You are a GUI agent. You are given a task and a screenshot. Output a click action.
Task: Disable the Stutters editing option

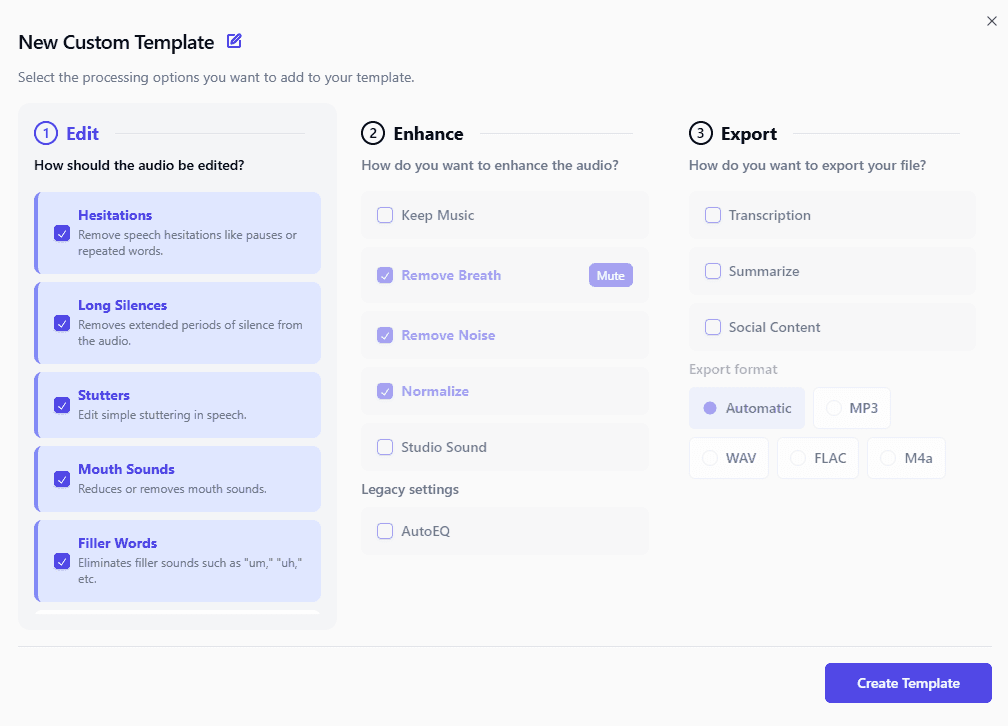coord(62,405)
